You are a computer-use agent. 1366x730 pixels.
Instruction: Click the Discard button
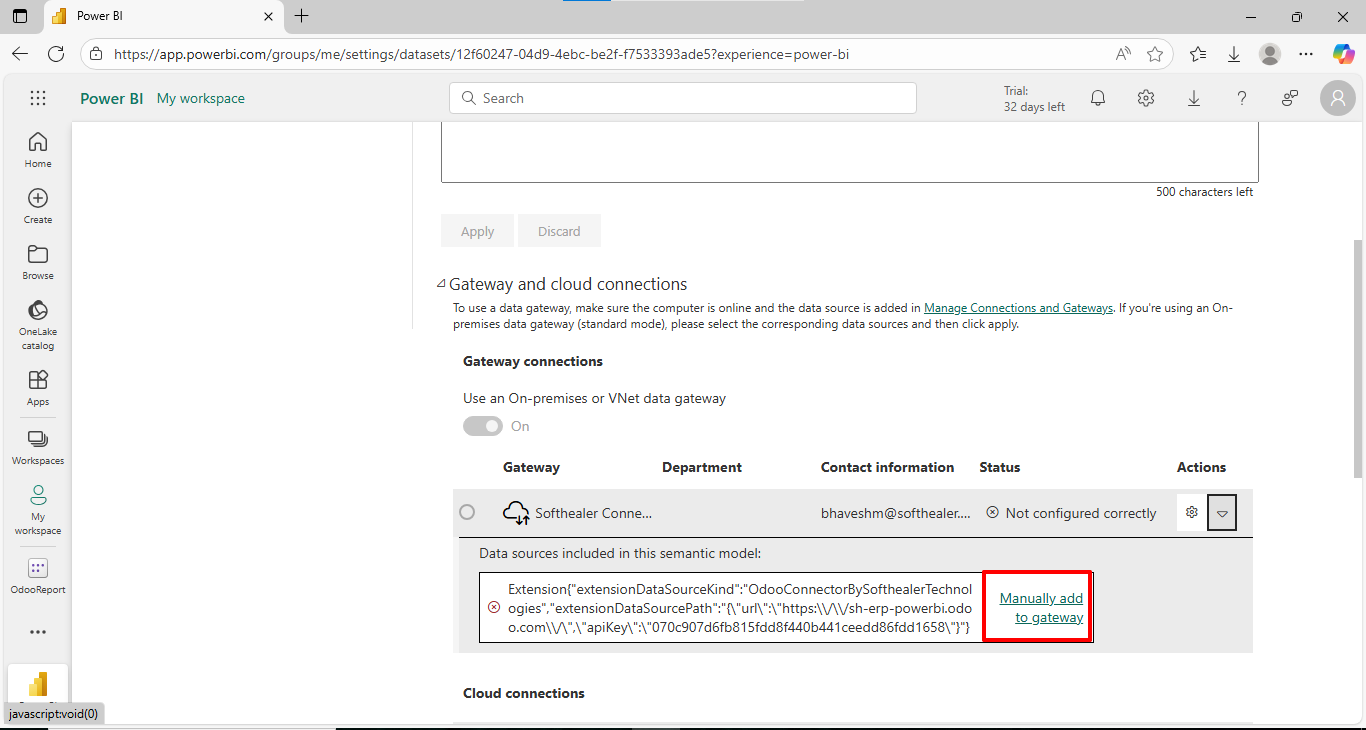[559, 231]
